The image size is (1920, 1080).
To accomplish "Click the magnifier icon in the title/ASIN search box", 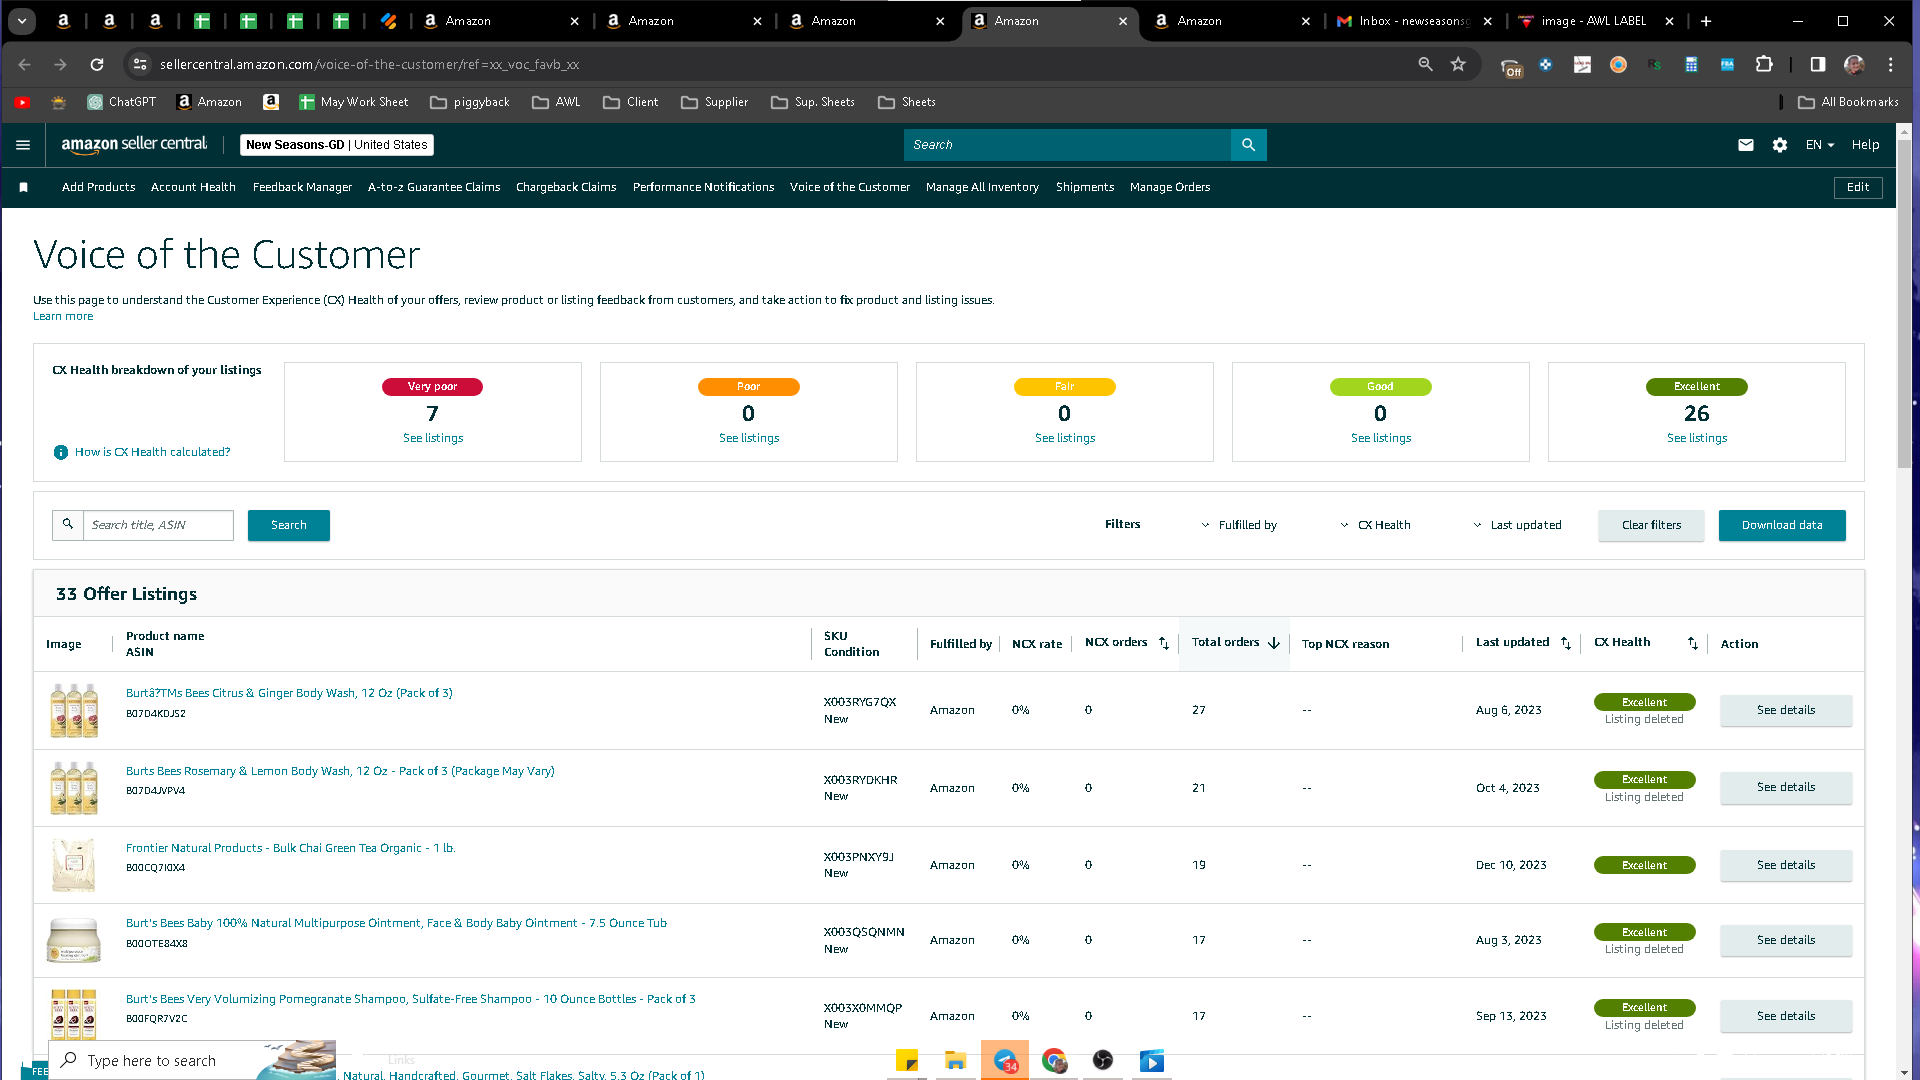I will pyautogui.click(x=68, y=524).
